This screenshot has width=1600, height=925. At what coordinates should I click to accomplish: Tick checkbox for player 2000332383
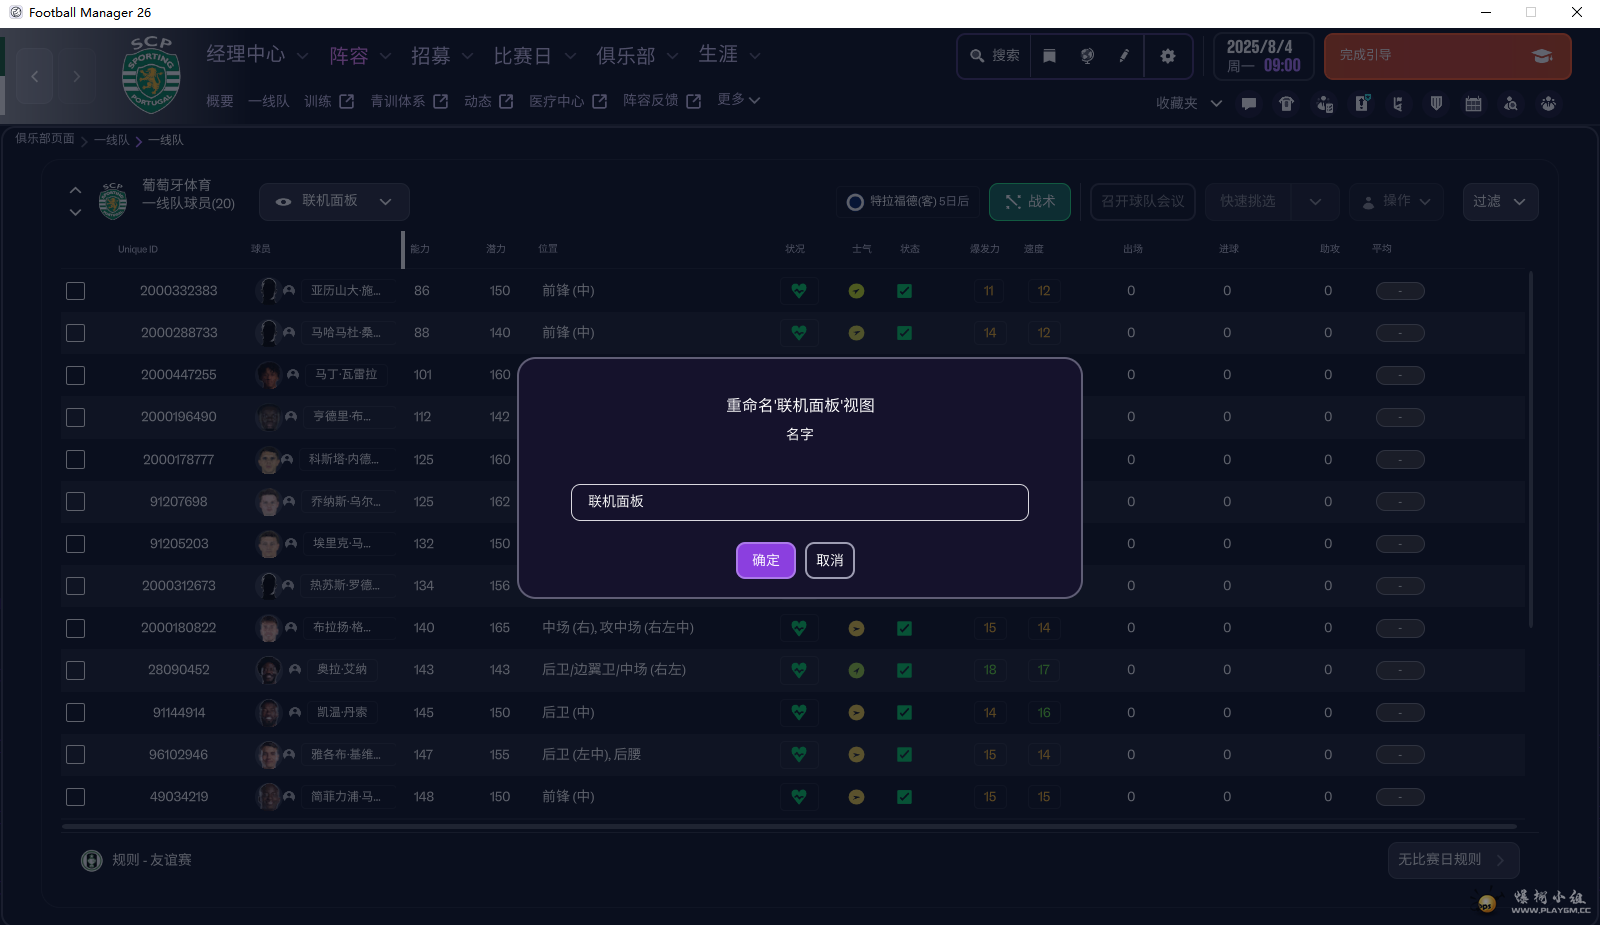point(76,291)
